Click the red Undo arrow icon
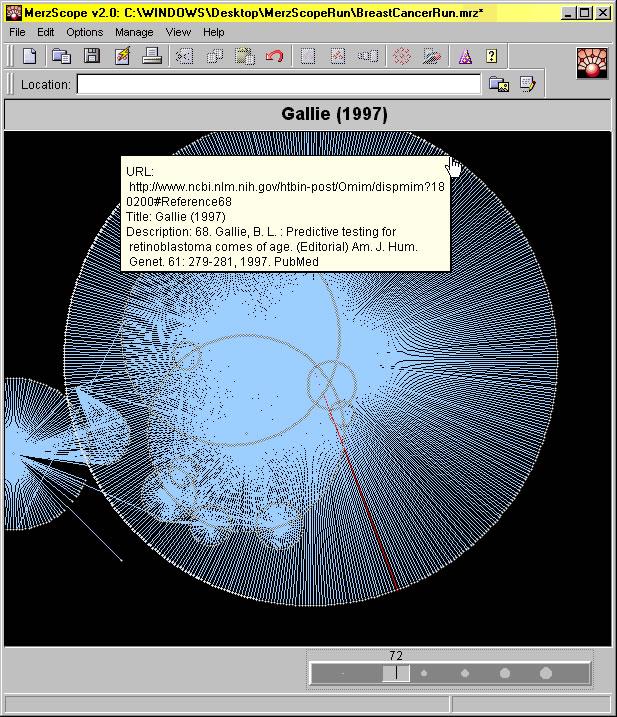 click(x=274, y=56)
